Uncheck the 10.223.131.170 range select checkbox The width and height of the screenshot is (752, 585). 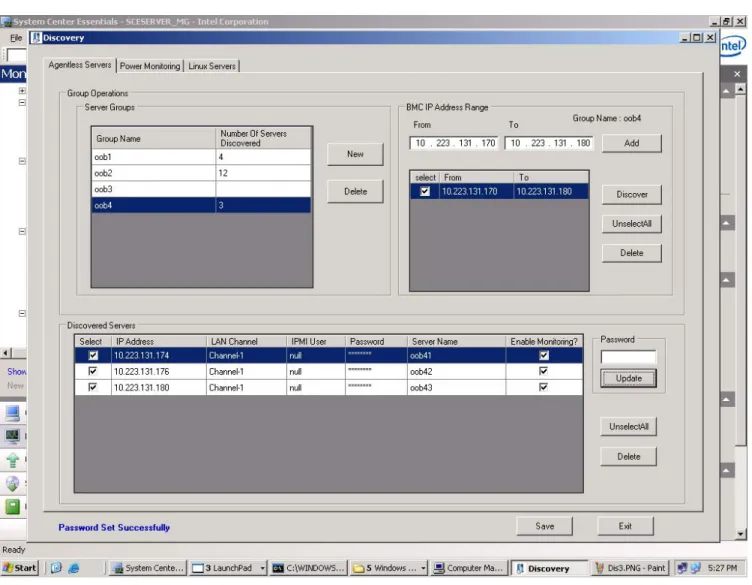(x=425, y=192)
